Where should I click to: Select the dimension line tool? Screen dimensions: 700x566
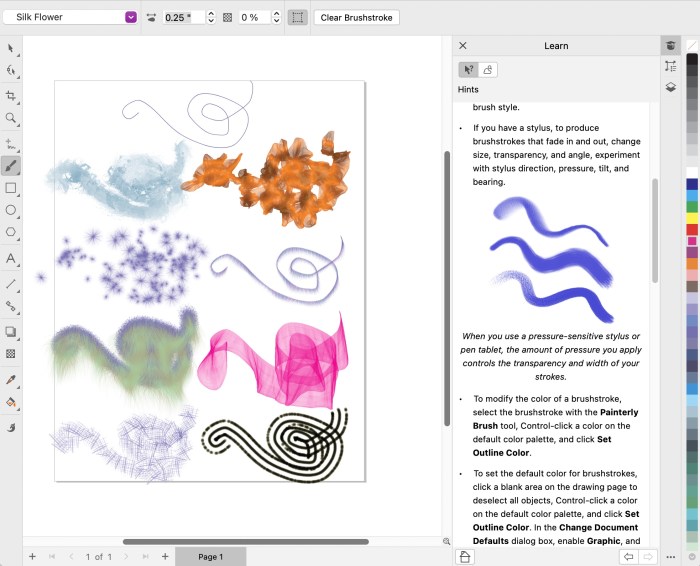[x=11, y=284]
